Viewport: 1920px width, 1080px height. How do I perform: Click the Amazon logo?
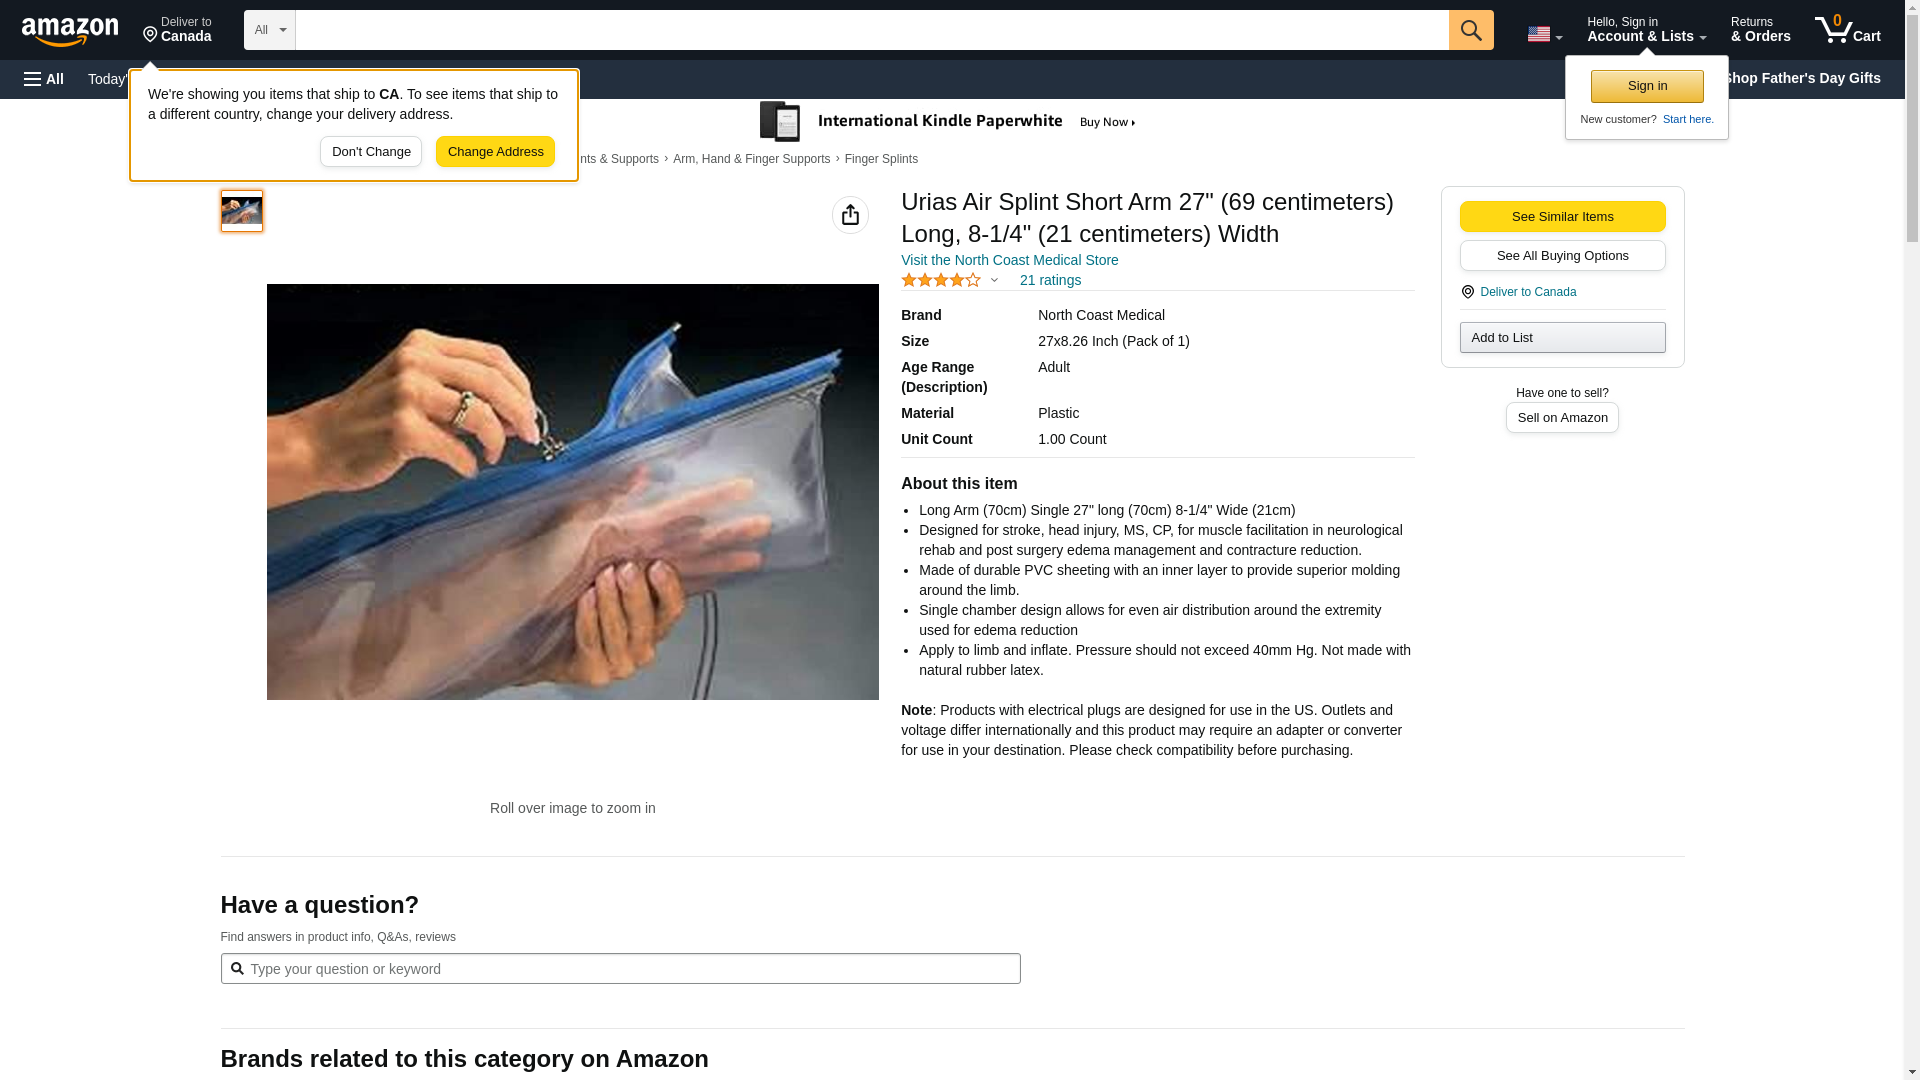pyautogui.click(x=70, y=31)
